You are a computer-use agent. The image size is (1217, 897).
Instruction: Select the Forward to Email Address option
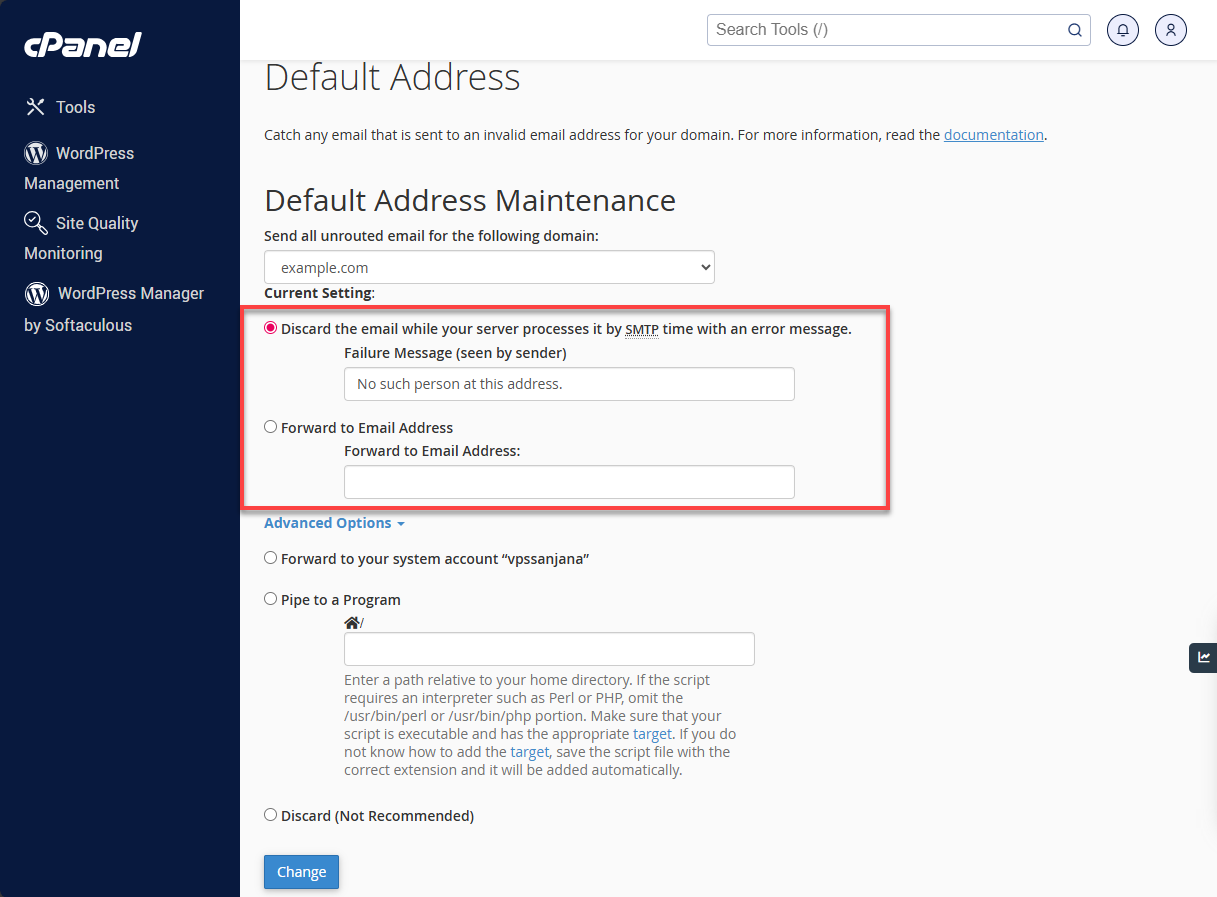click(270, 426)
